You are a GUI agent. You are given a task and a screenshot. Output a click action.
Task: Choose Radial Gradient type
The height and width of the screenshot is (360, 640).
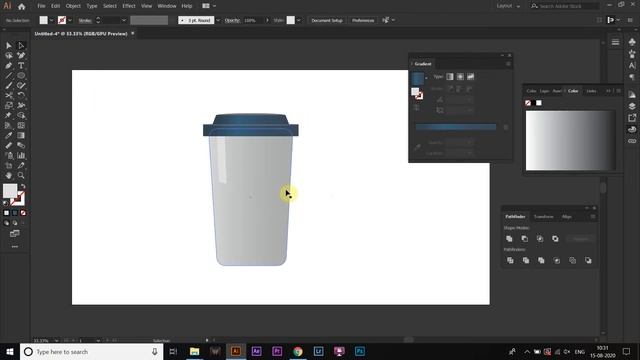tap(460, 77)
